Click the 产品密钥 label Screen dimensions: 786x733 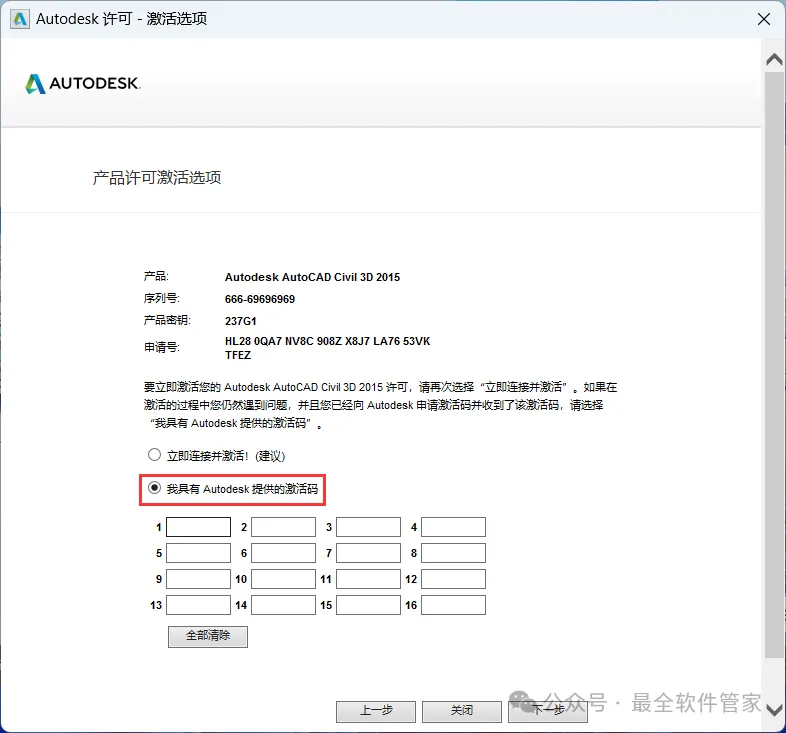[167, 320]
